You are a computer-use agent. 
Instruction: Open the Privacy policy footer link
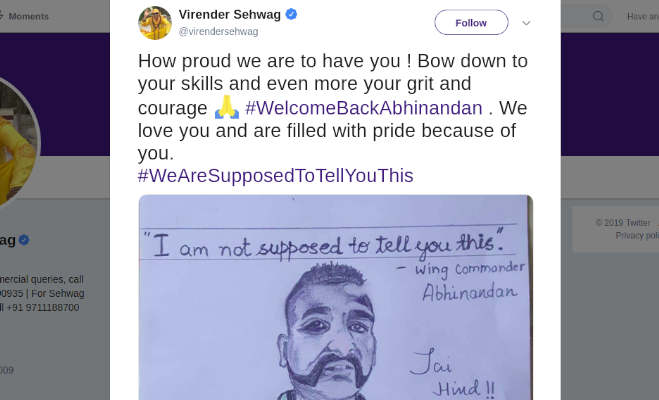point(637,235)
